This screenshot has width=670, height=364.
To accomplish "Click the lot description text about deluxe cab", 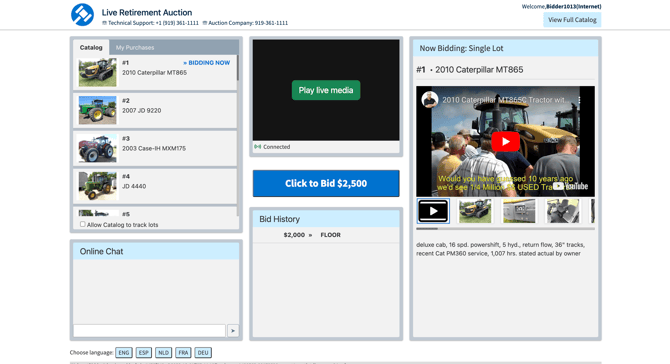I will coord(500,249).
